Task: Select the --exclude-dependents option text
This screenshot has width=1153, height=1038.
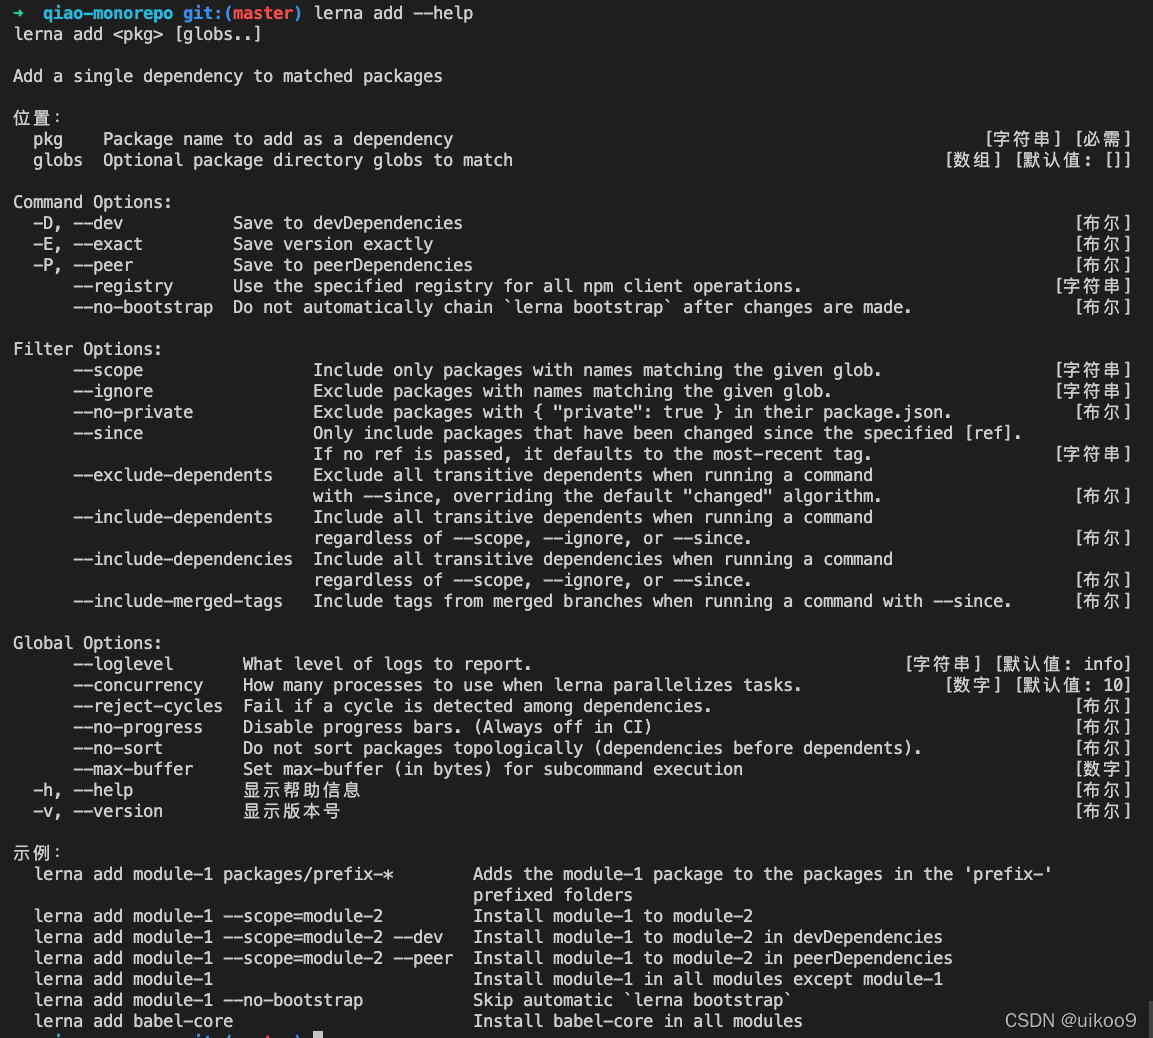Action: [172, 475]
